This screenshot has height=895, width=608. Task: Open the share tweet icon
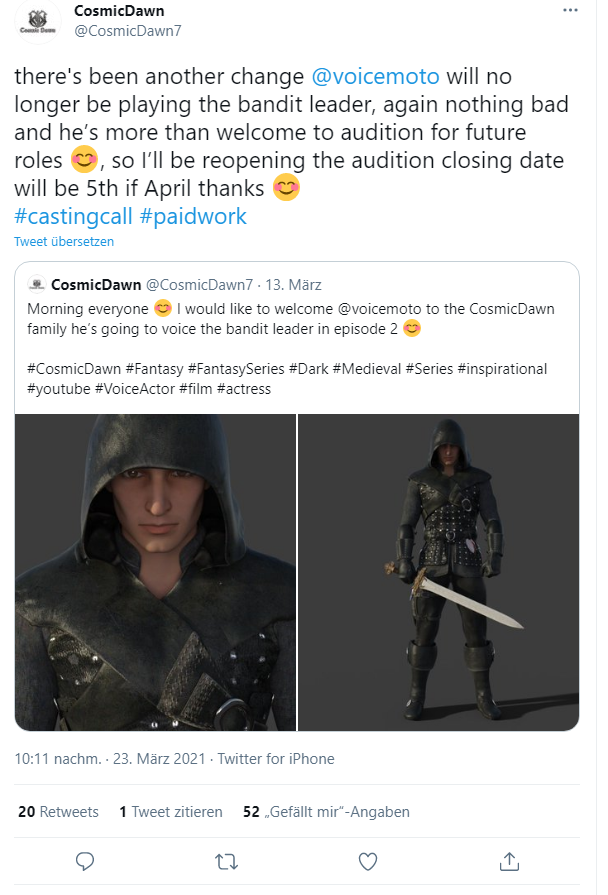point(509,861)
